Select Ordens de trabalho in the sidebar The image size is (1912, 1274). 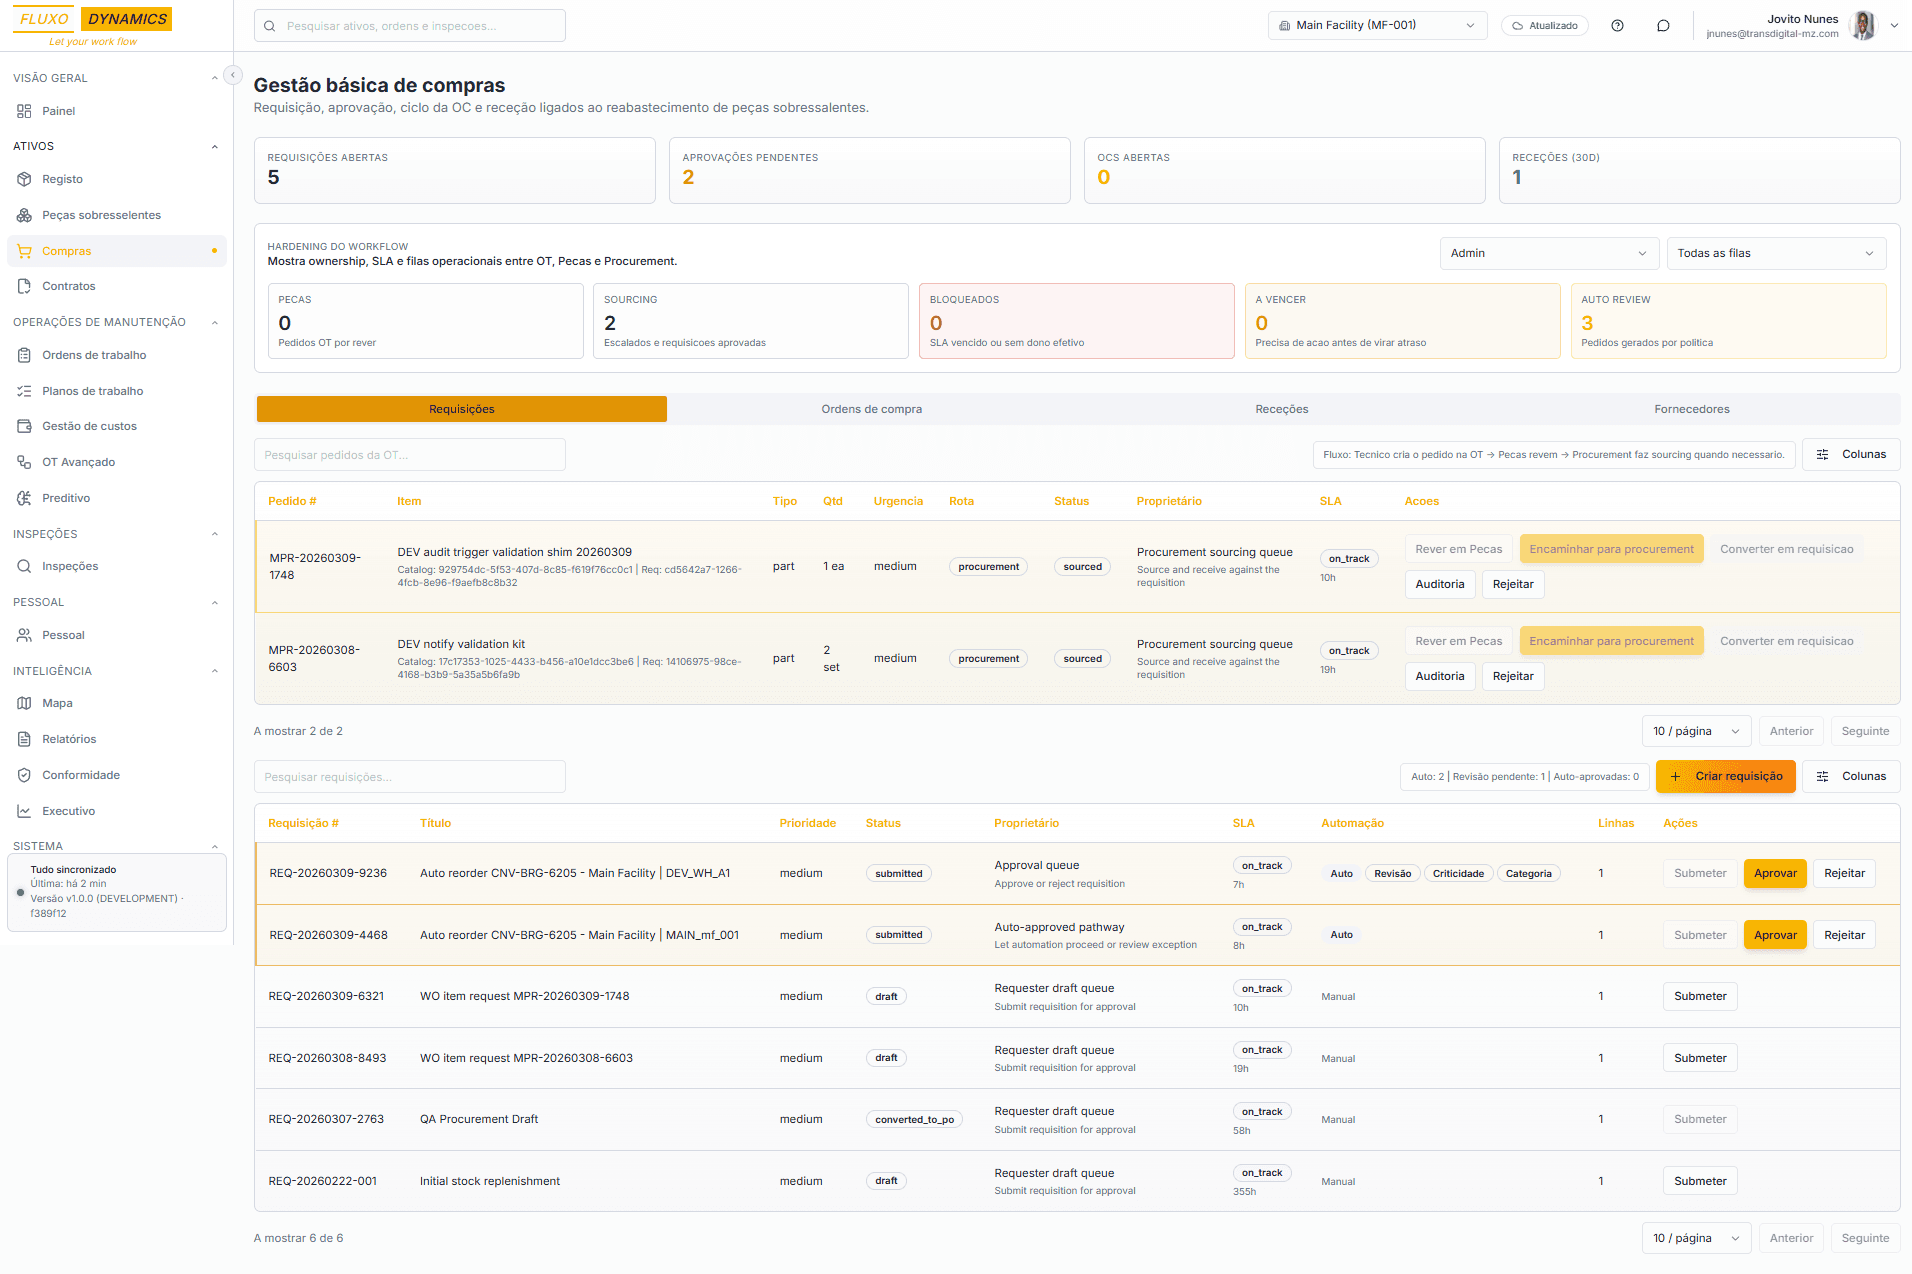[x=95, y=354]
